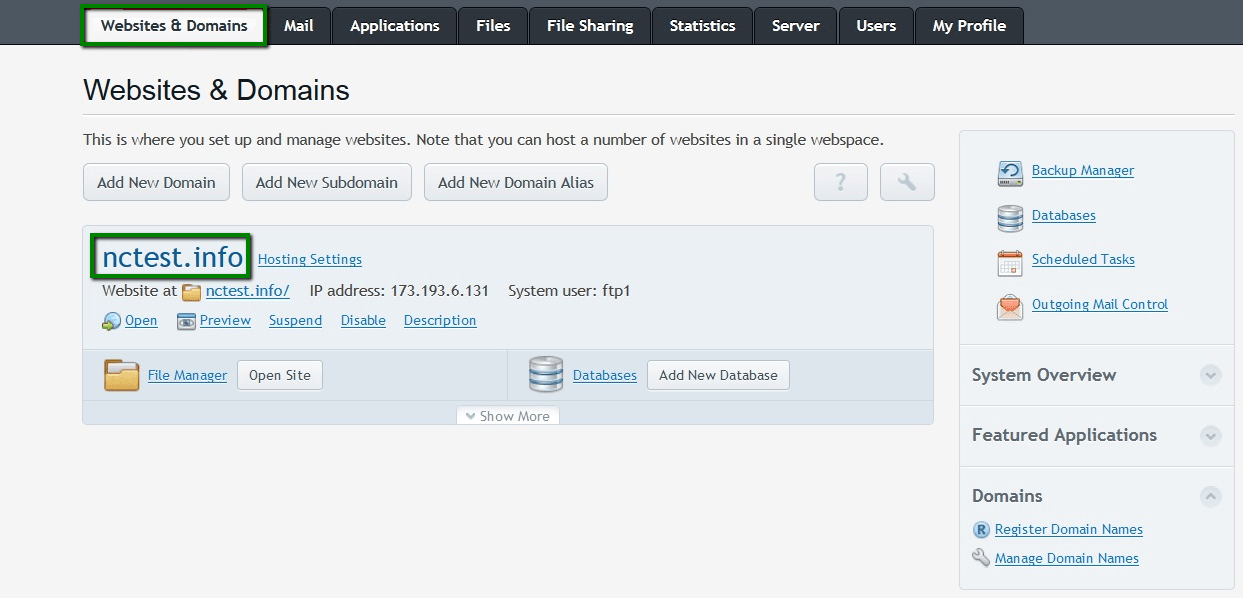Click the File Manager folder icon
This screenshot has height=598, width=1243.
[x=121, y=374]
